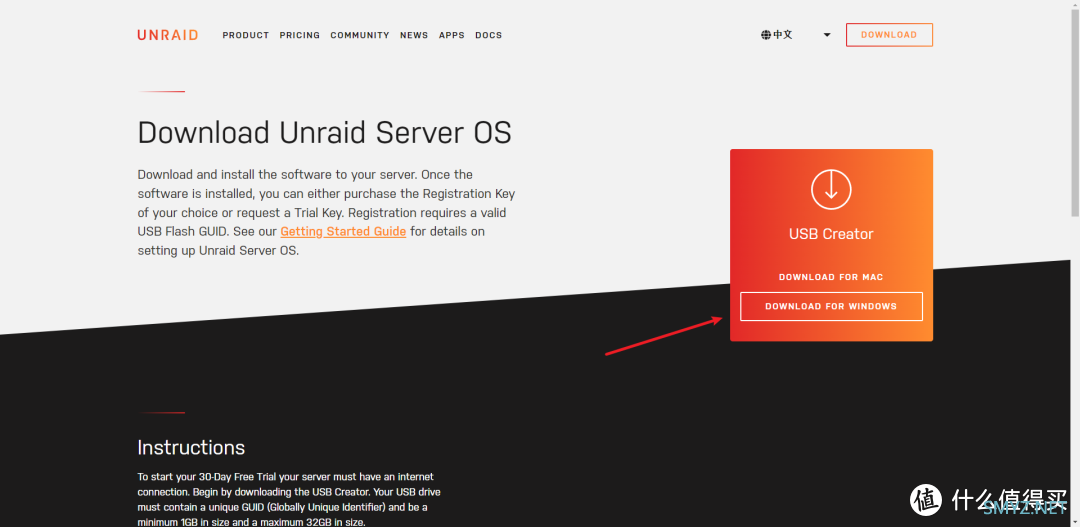This screenshot has width=1080, height=527.
Task: Click the Download Unraid Server OS heading
Action: pos(324,133)
